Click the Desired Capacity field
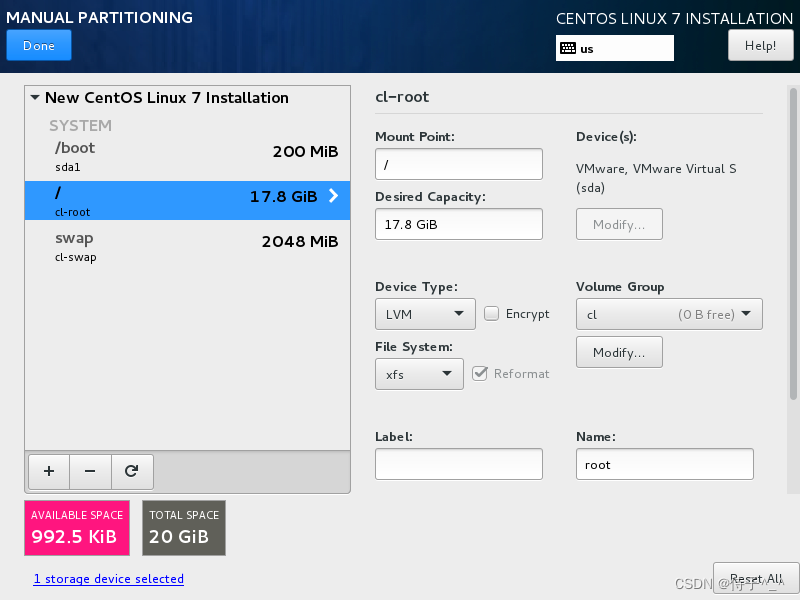This screenshot has height=600, width=800. click(x=459, y=224)
